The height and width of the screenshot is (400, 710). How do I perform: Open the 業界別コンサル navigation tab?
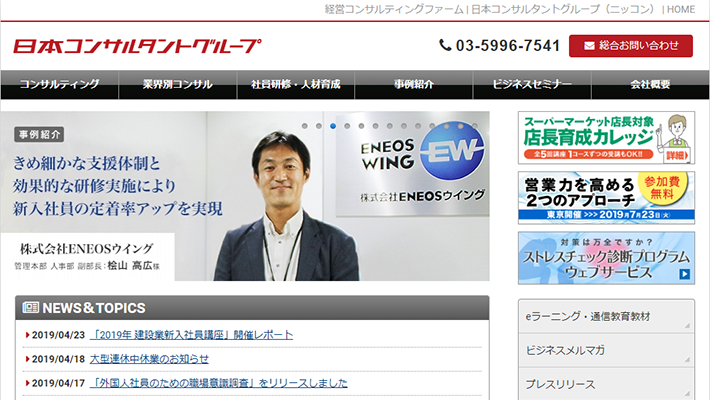click(x=178, y=84)
